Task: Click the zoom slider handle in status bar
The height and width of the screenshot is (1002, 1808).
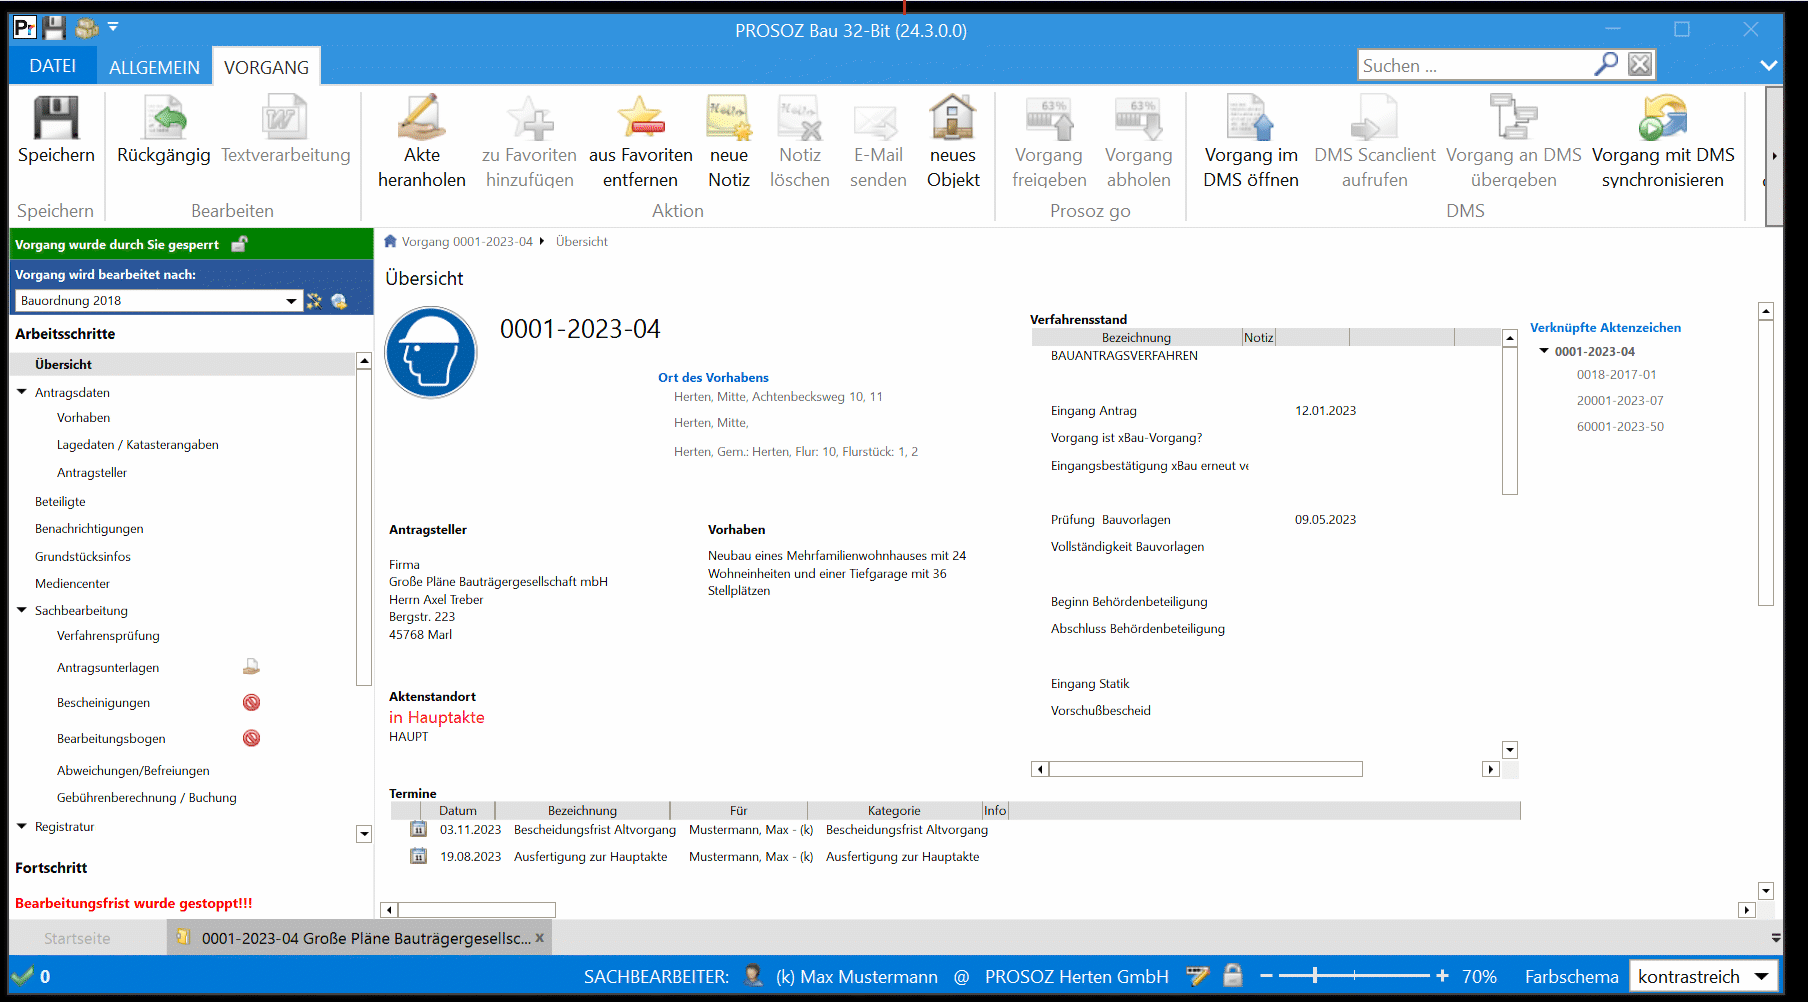Action: pos(1314,976)
